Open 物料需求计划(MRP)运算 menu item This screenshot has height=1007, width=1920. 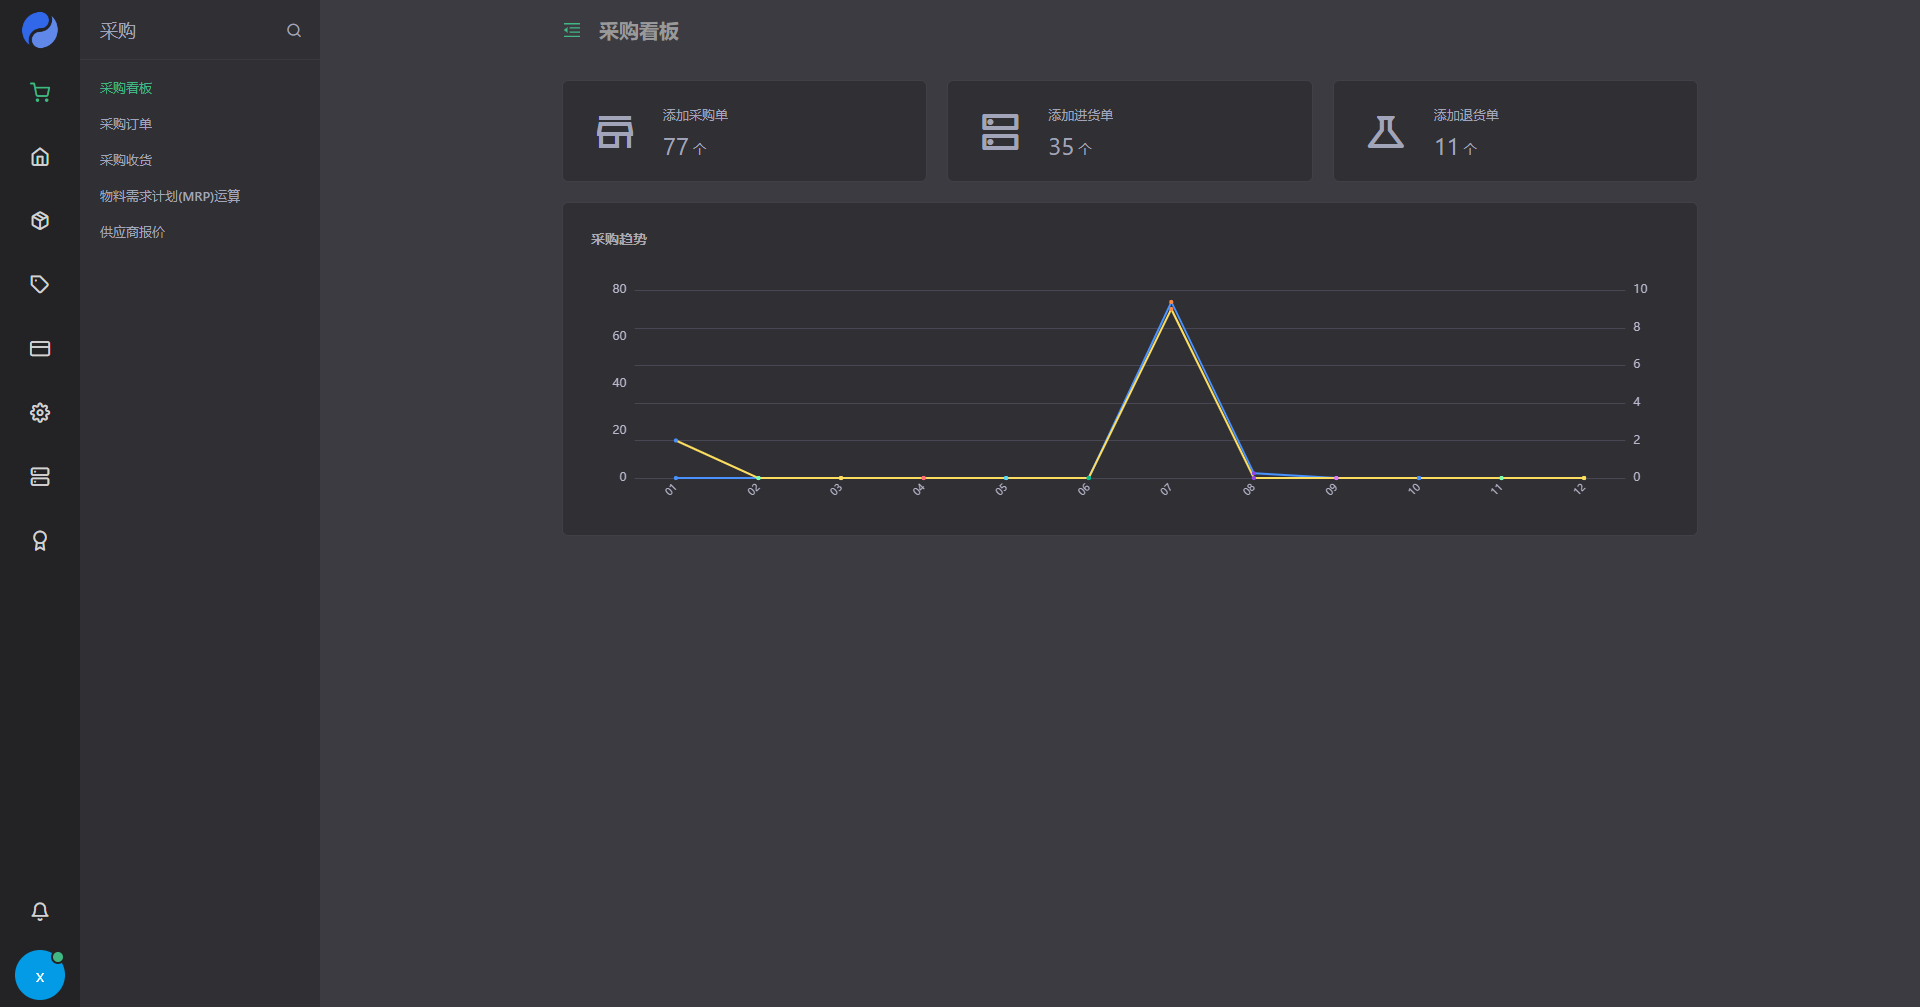coord(170,196)
